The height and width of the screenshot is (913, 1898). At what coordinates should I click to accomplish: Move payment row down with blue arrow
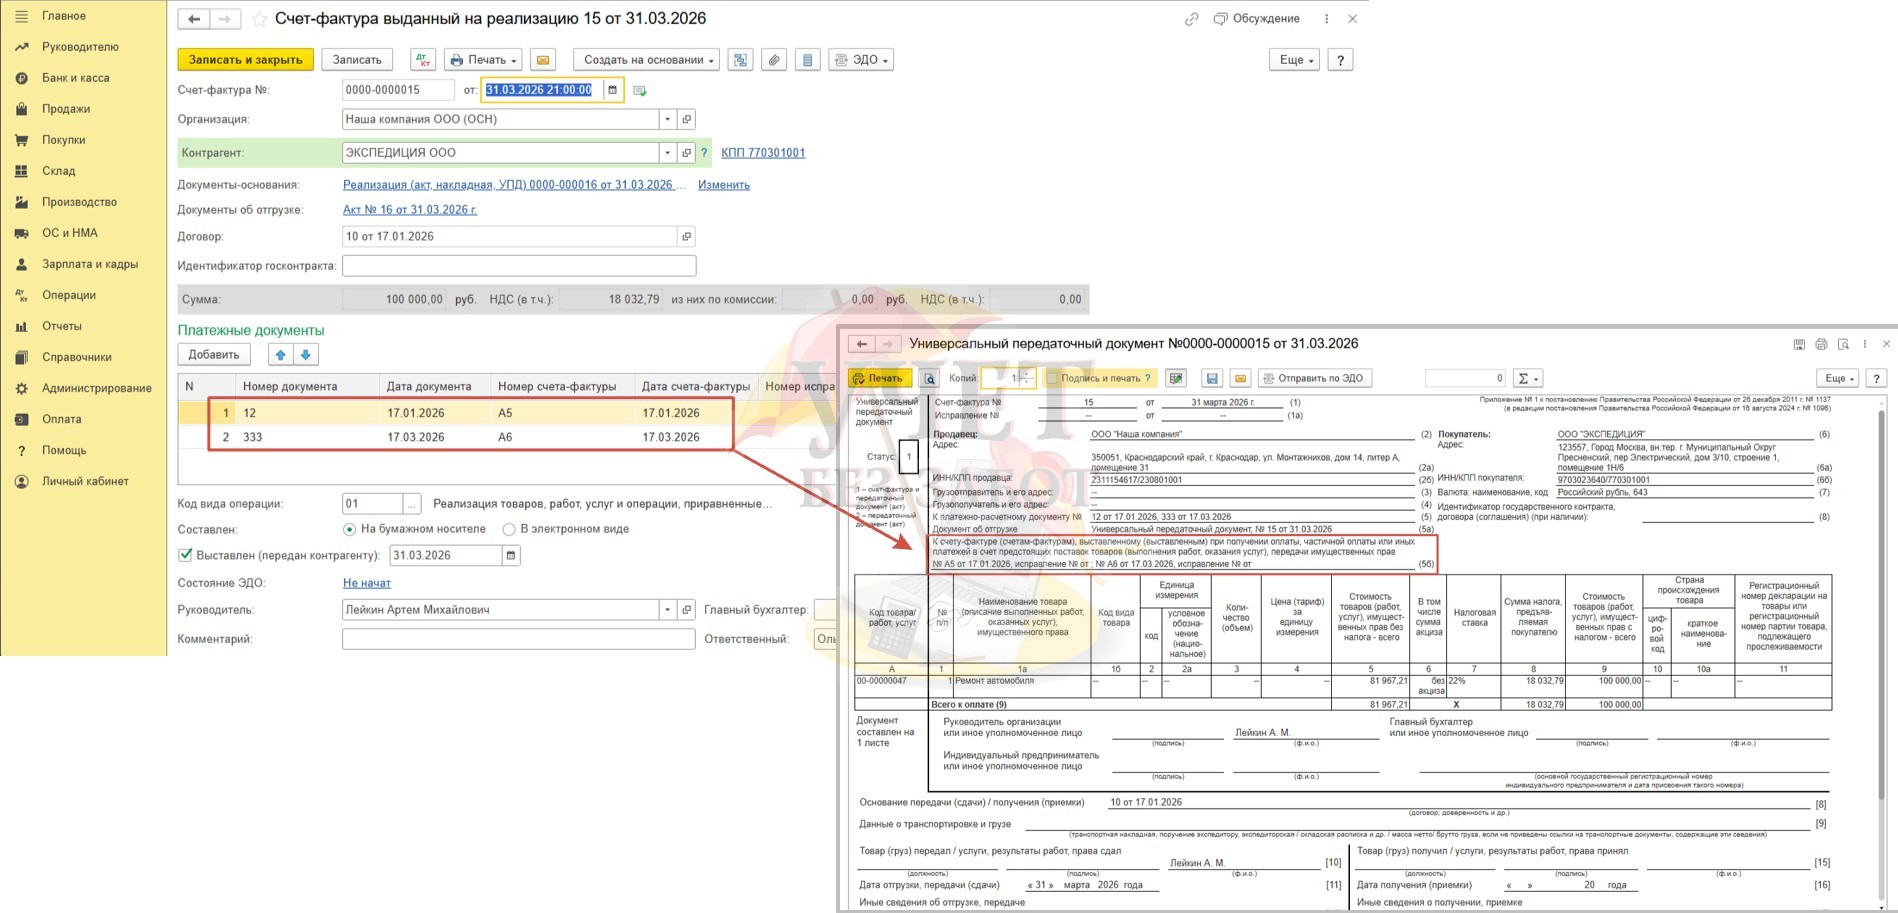coord(306,355)
